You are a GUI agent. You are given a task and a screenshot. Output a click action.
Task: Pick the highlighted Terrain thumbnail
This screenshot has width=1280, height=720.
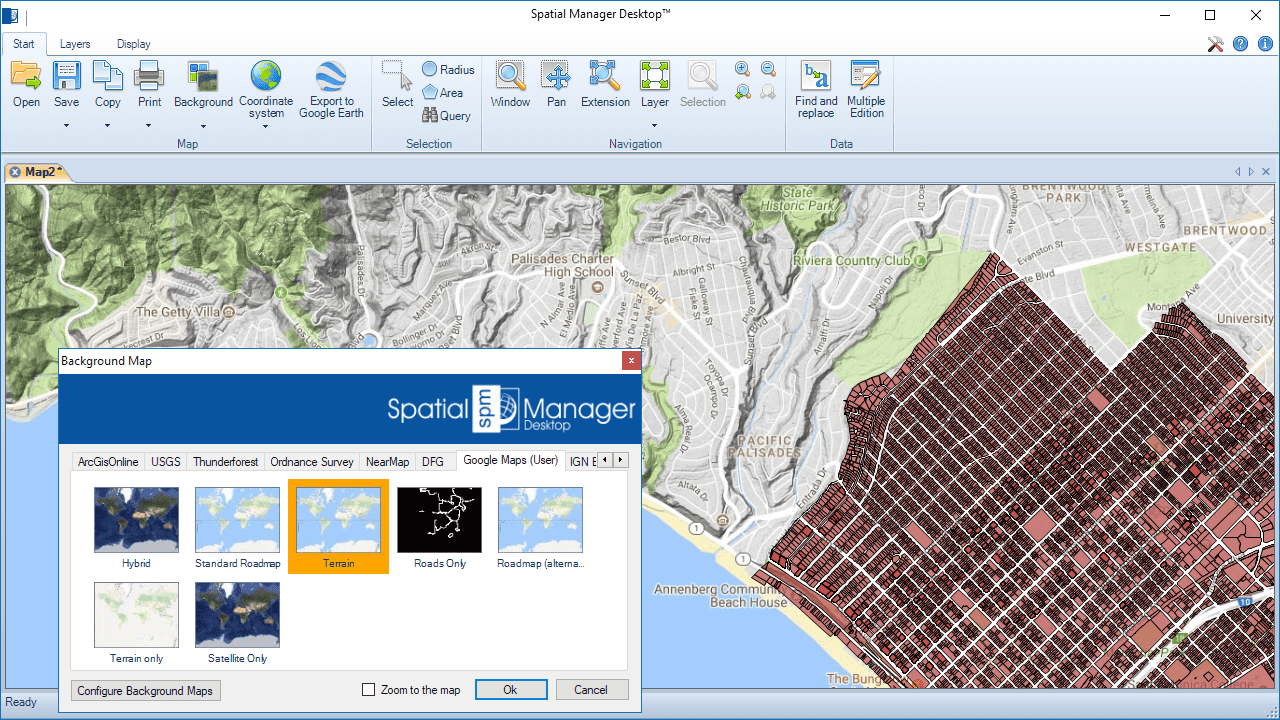pyautogui.click(x=338, y=527)
